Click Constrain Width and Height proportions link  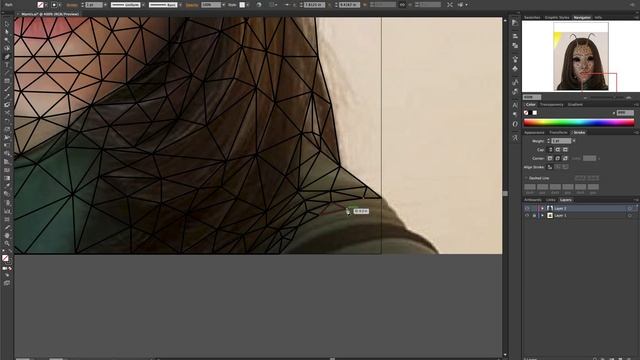pyautogui.click(x=402, y=5)
